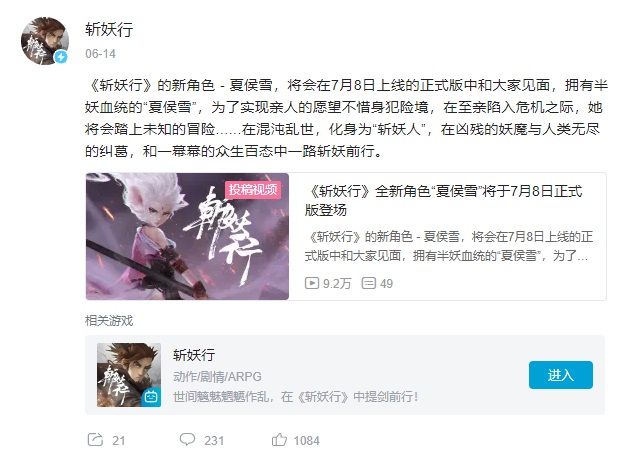631x463 pixels.
Task: Open the 夏侯雪 video thumbnail
Action: point(187,237)
